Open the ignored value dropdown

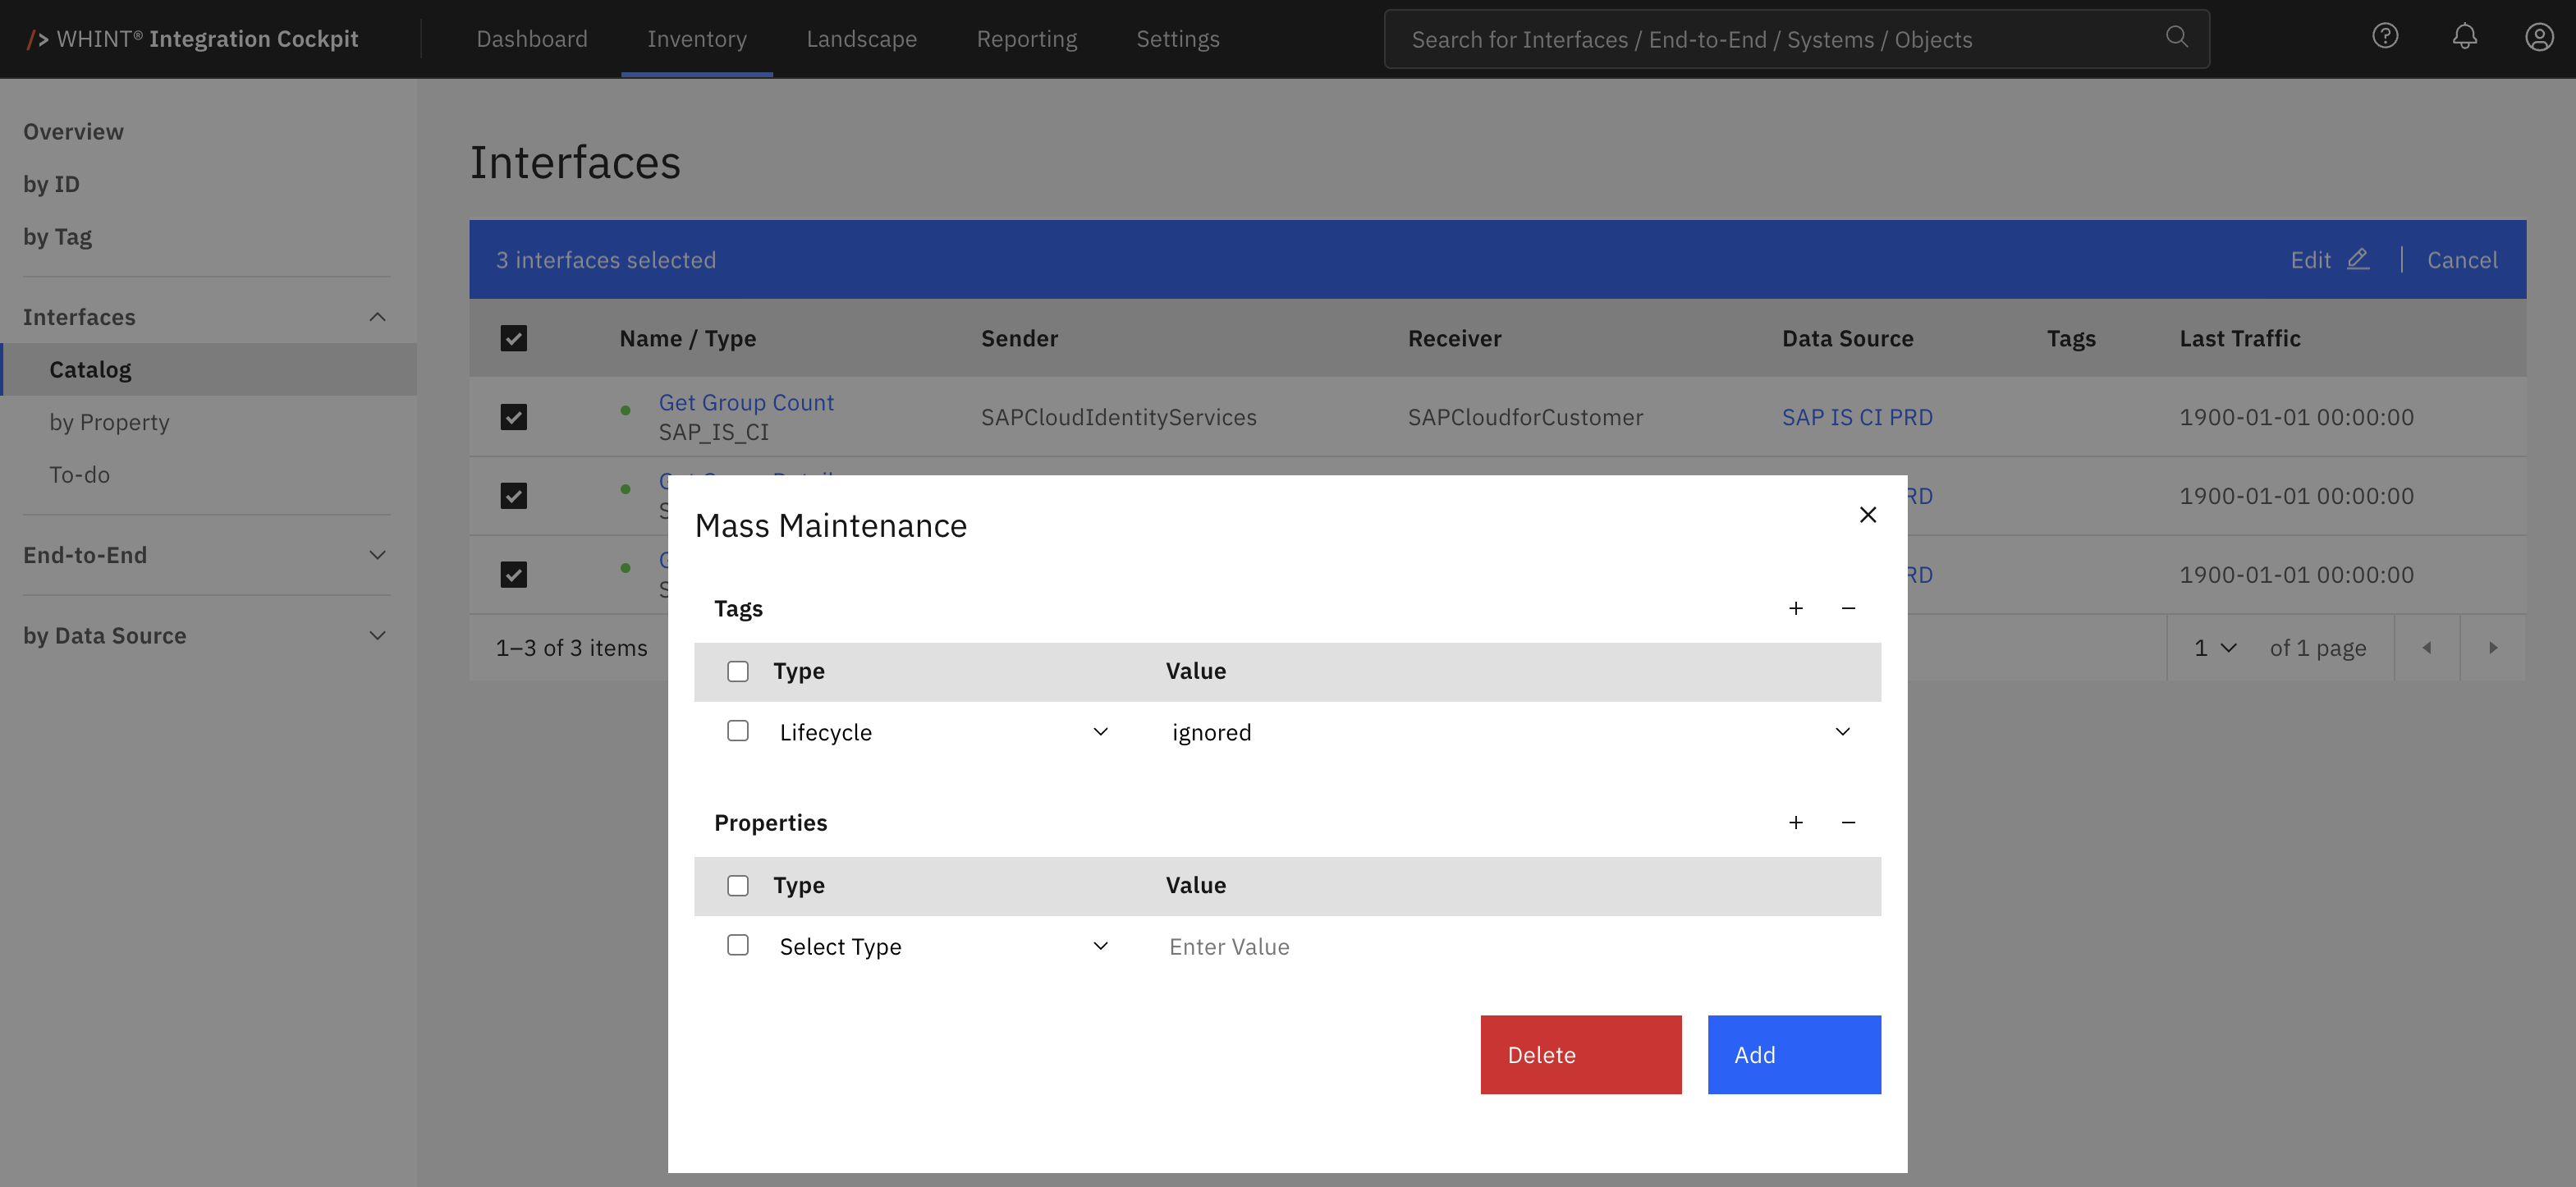pyautogui.click(x=1510, y=732)
